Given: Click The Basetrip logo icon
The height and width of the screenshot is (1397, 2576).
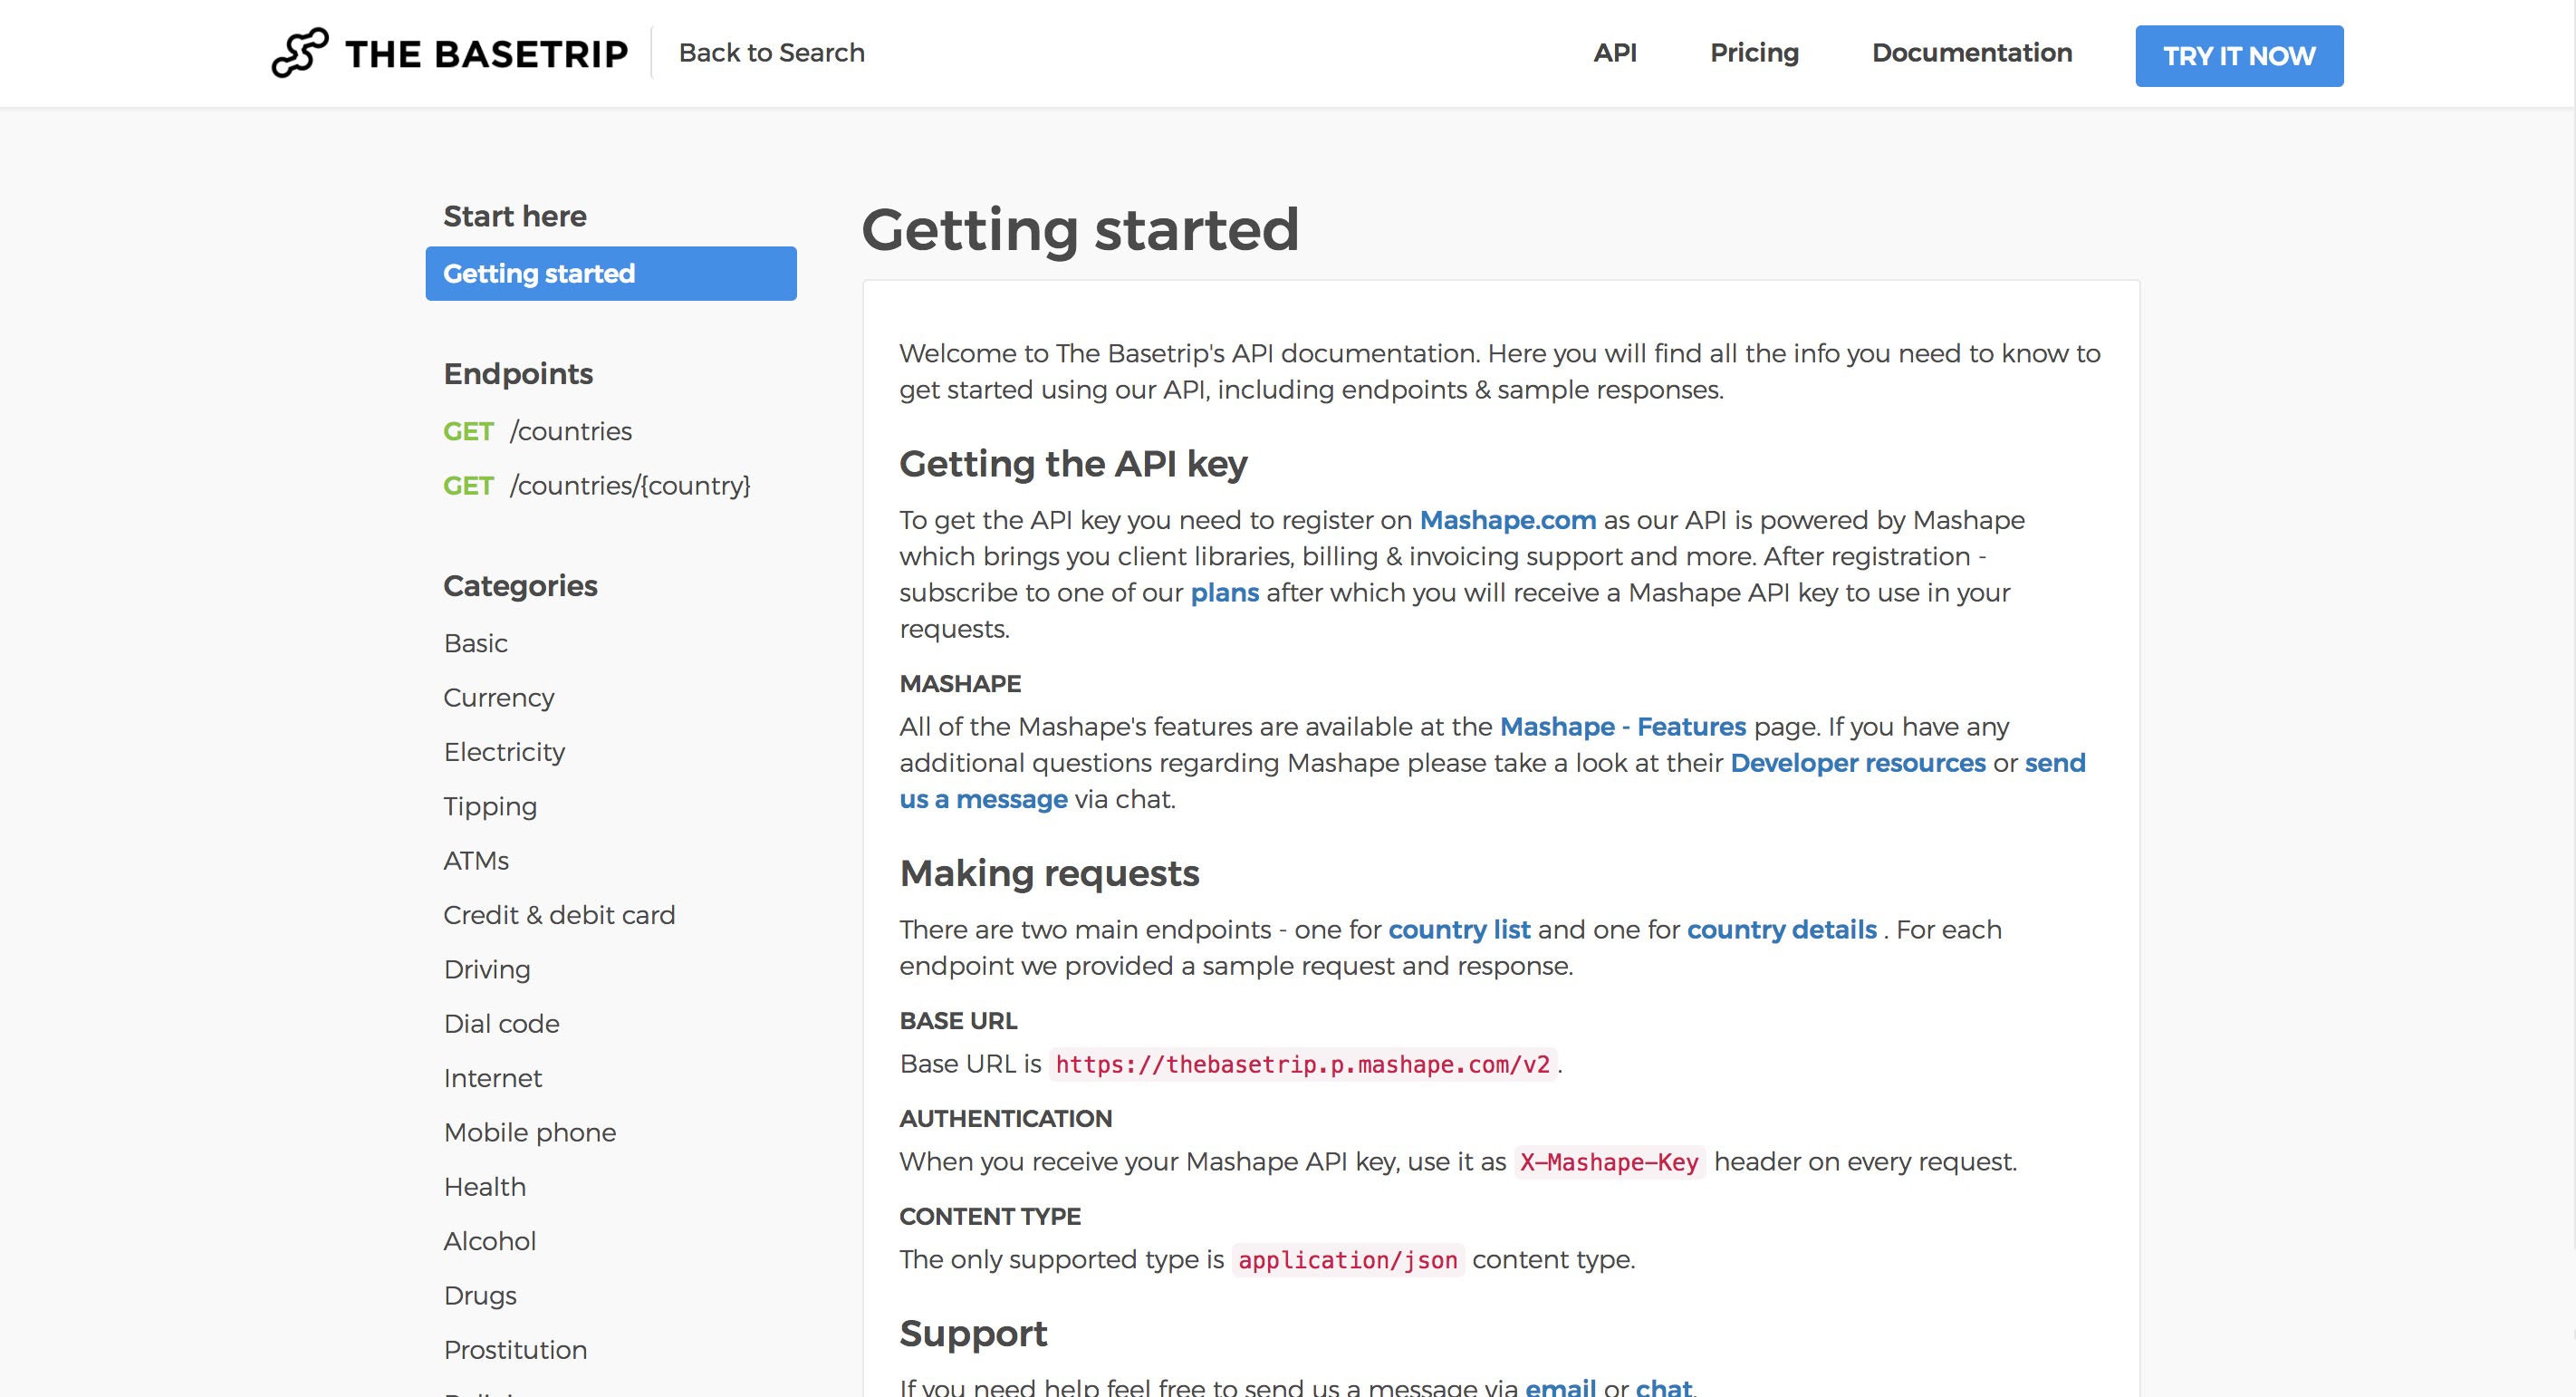Looking at the screenshot, I should point(300,53).
